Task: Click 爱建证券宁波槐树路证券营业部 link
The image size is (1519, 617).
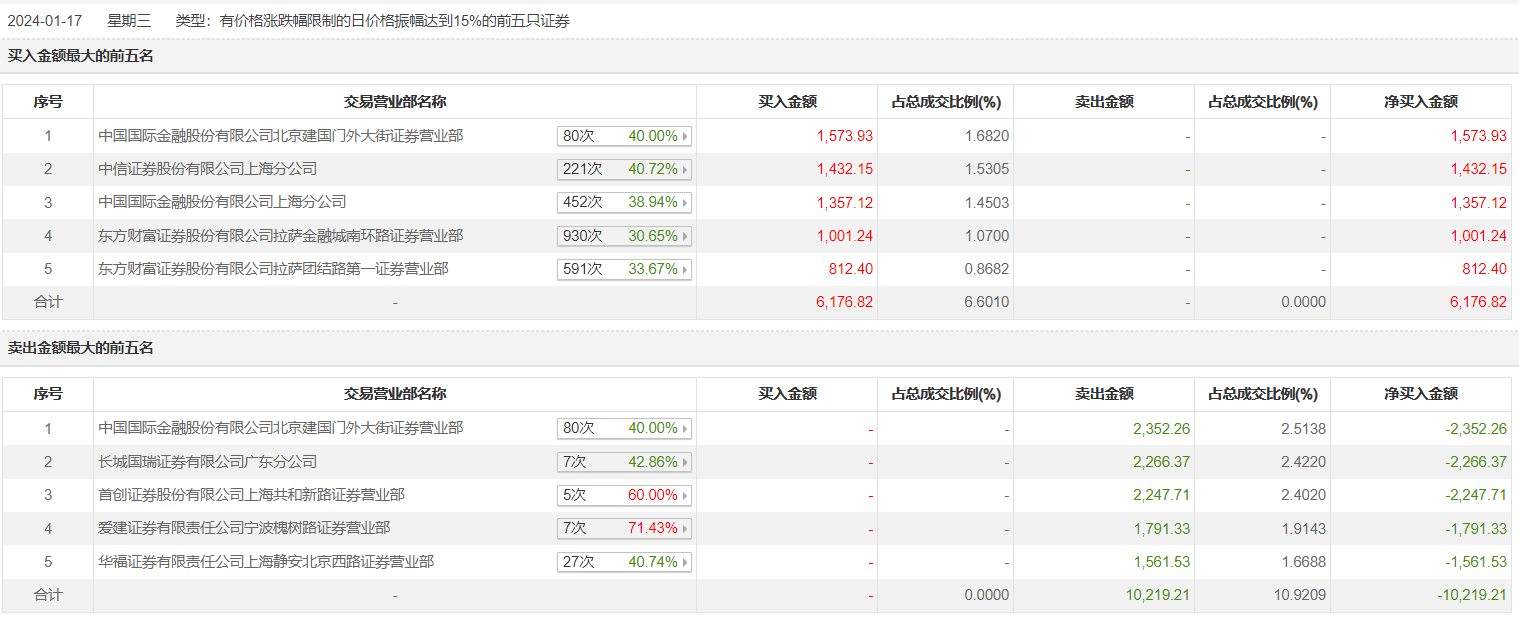Action: pos(244,528)
